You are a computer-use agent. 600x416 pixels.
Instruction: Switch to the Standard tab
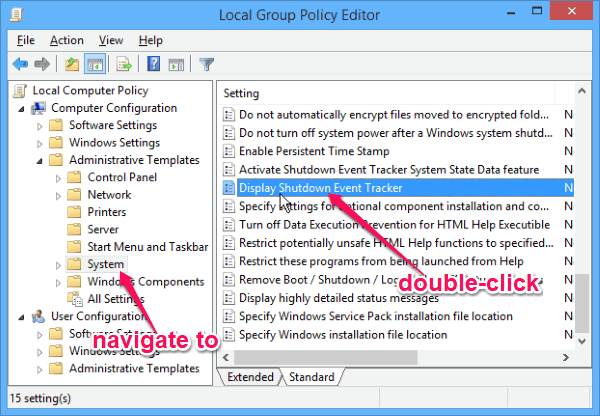[x=312, y=377]
